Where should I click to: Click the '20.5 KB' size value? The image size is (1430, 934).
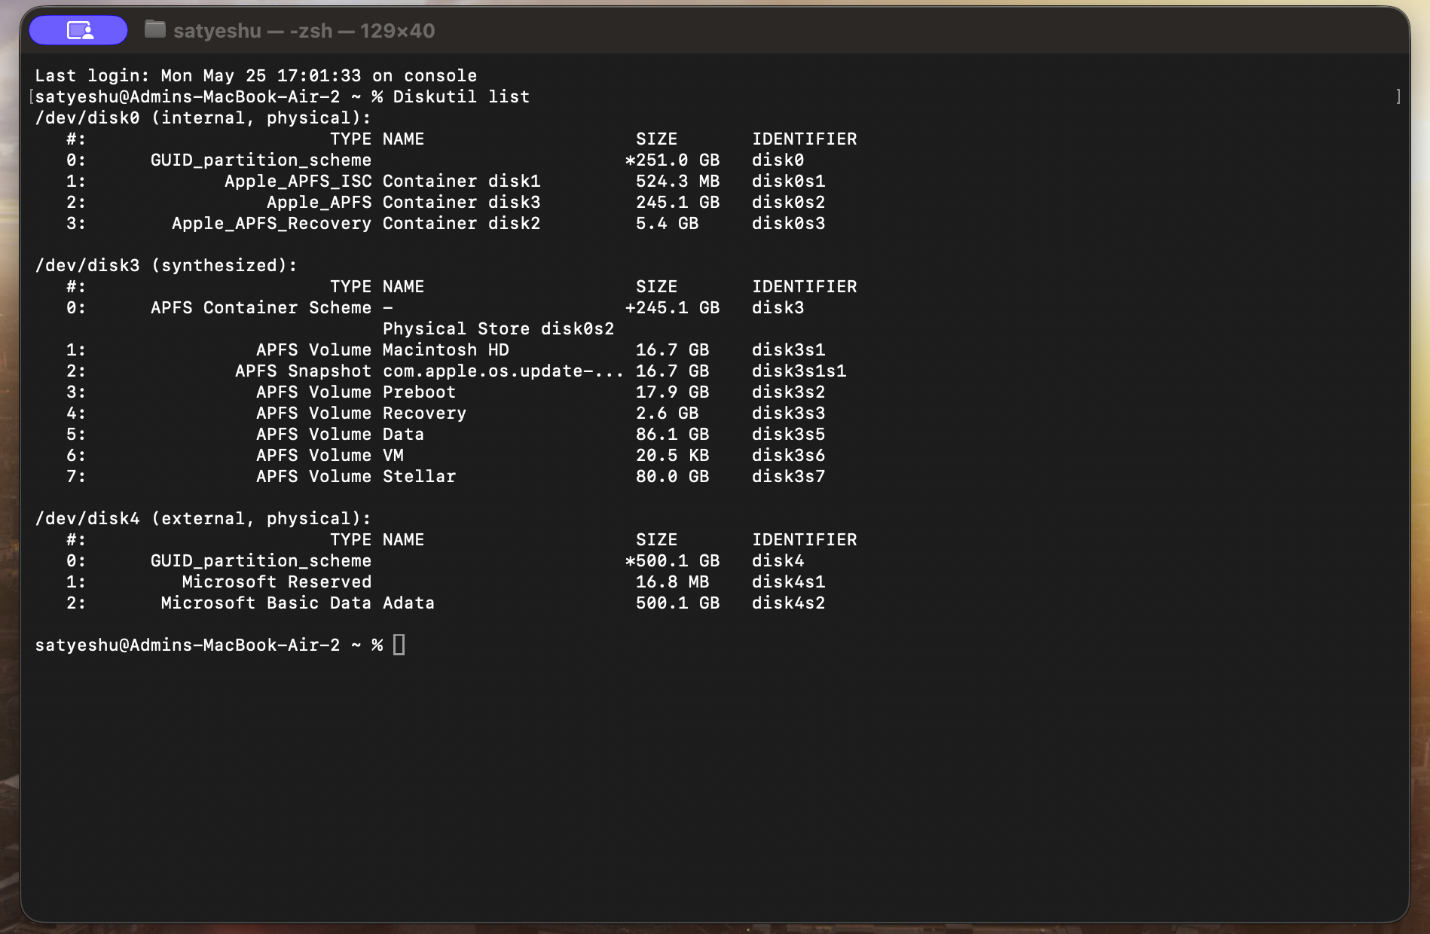tap(672, 455)
